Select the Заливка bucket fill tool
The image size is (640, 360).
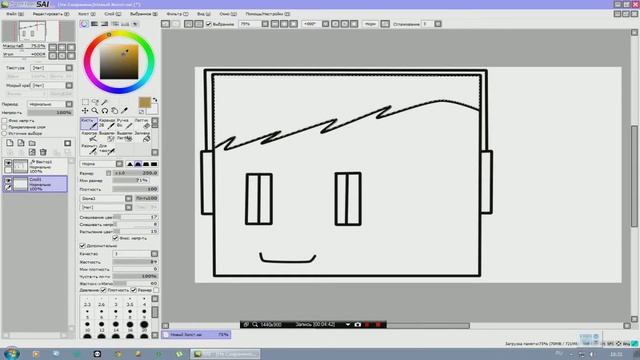coord(142,137)
